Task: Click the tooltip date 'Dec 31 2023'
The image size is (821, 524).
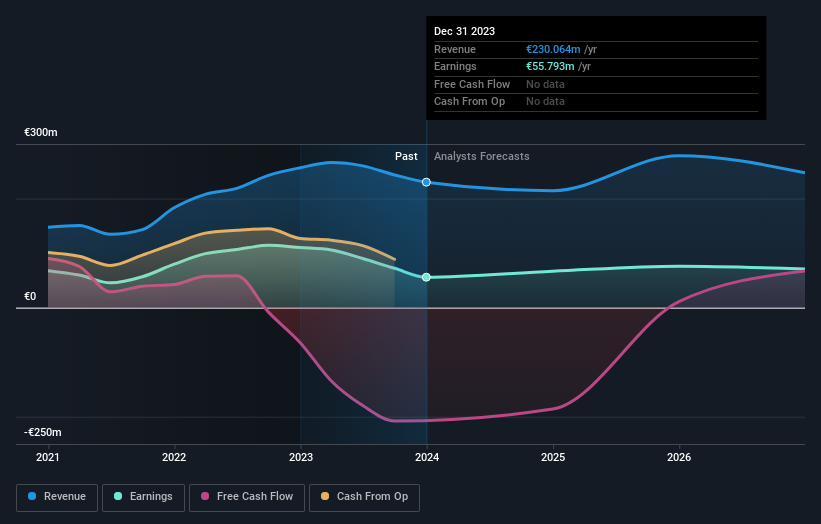Action: pos(464,31)
